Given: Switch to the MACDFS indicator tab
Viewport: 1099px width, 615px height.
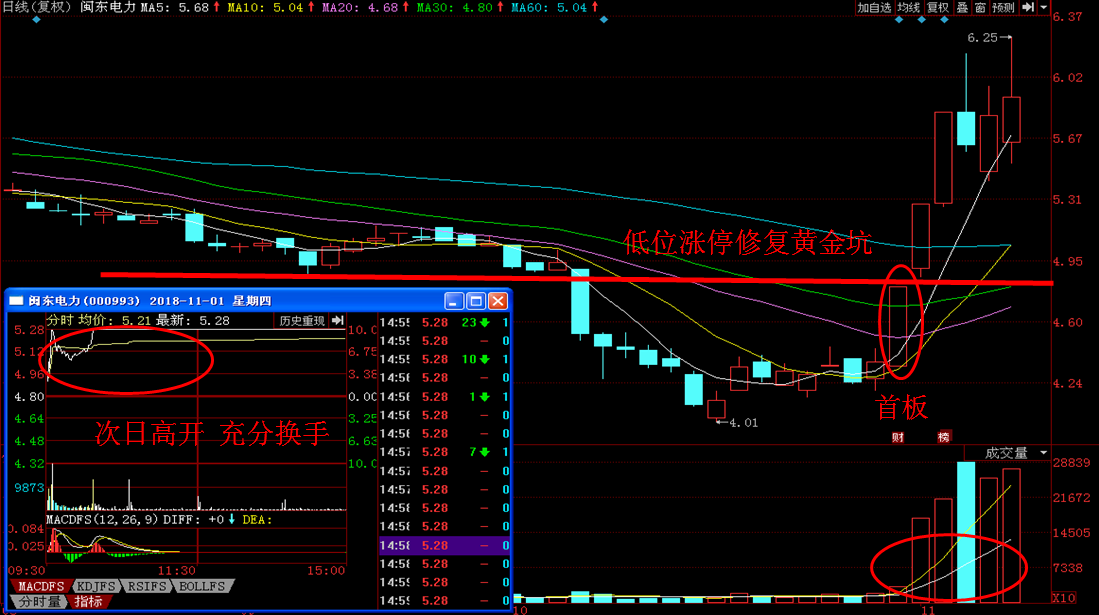Looking at the screenshot, I should [41, 586].
